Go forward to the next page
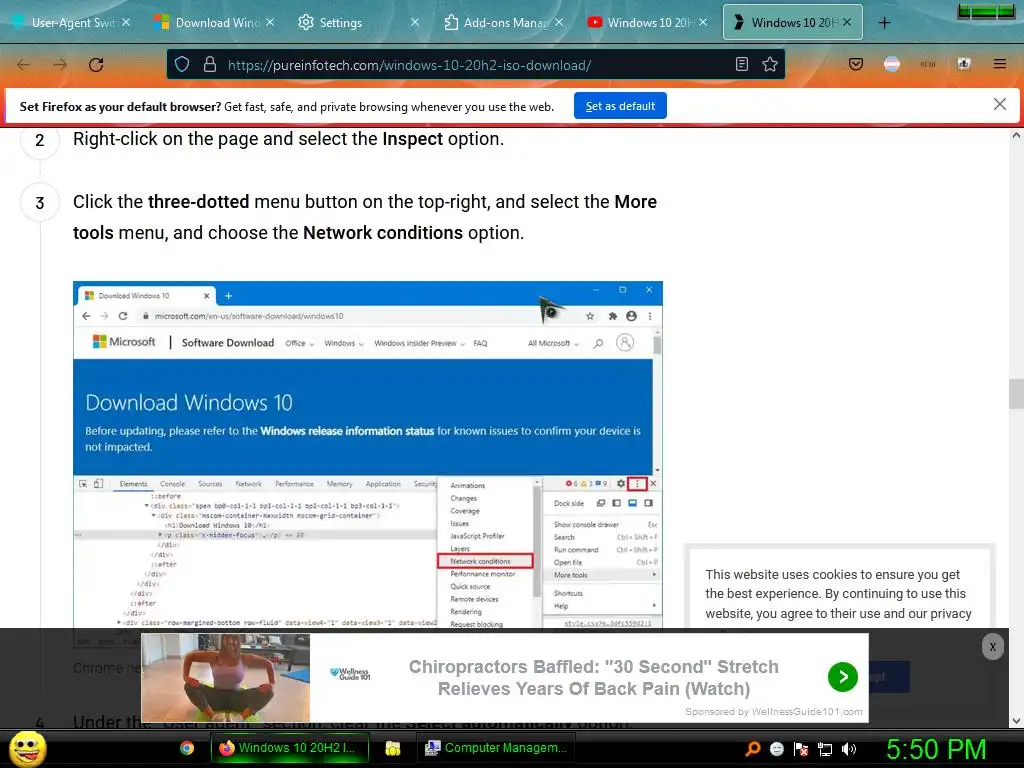1024x768 pixels. tap(60, 65)
